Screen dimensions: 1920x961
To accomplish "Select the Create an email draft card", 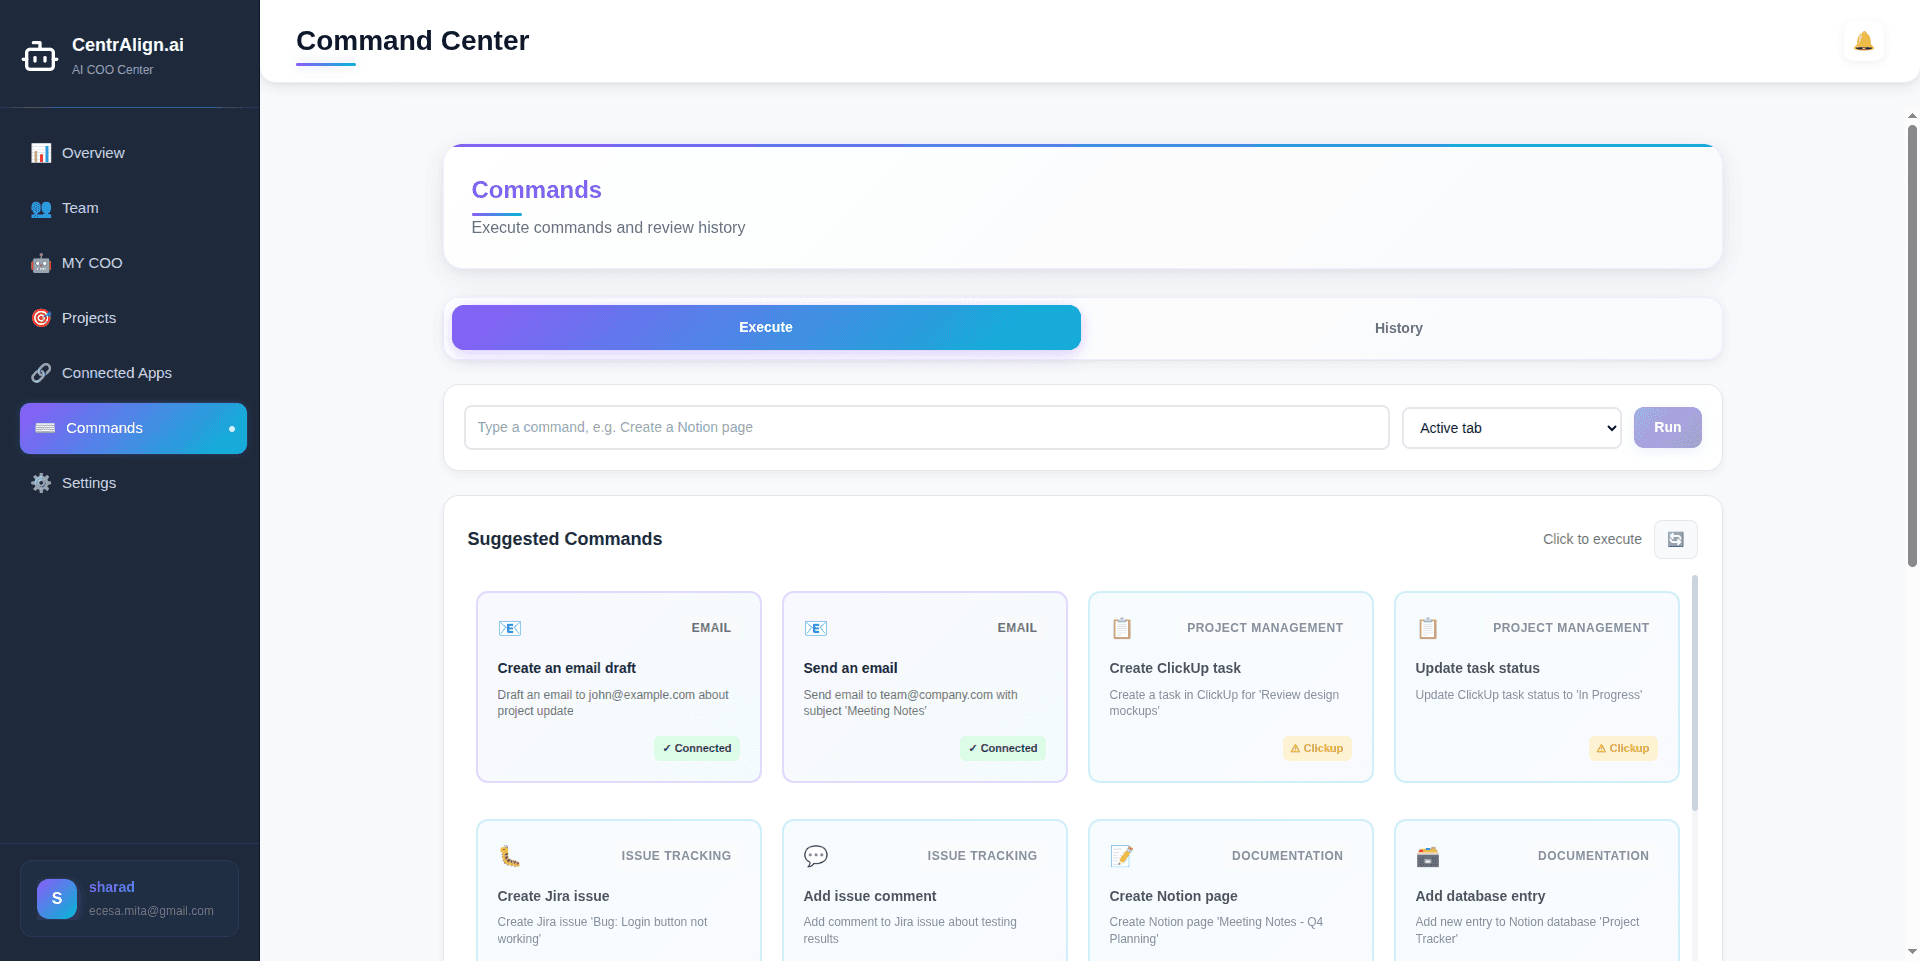I will click(619, 687).
